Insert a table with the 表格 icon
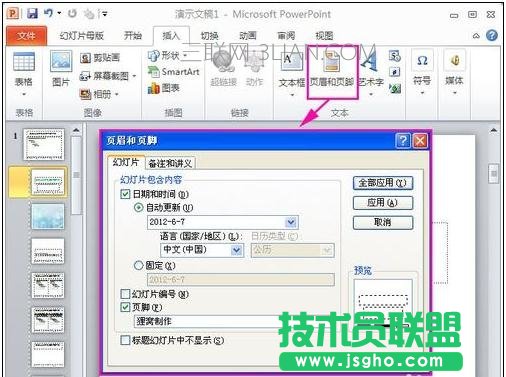The image size is (506, 377). 24,62
